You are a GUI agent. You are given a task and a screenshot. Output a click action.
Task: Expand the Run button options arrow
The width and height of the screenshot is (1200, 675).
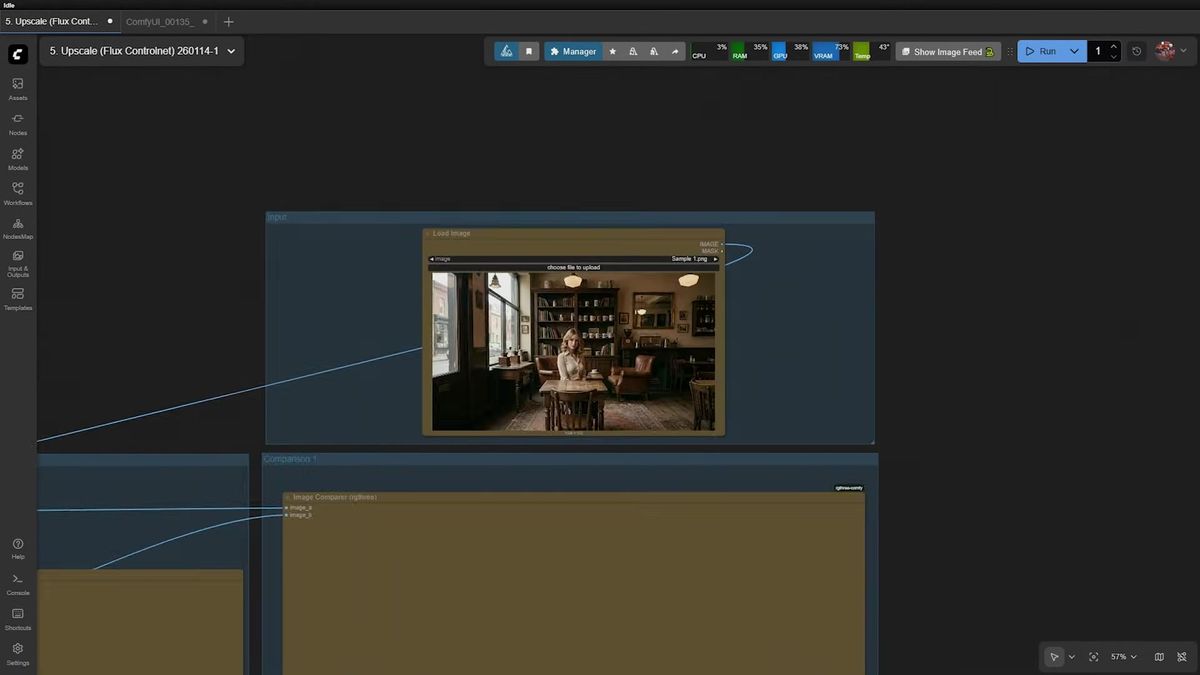point(1074,51)
